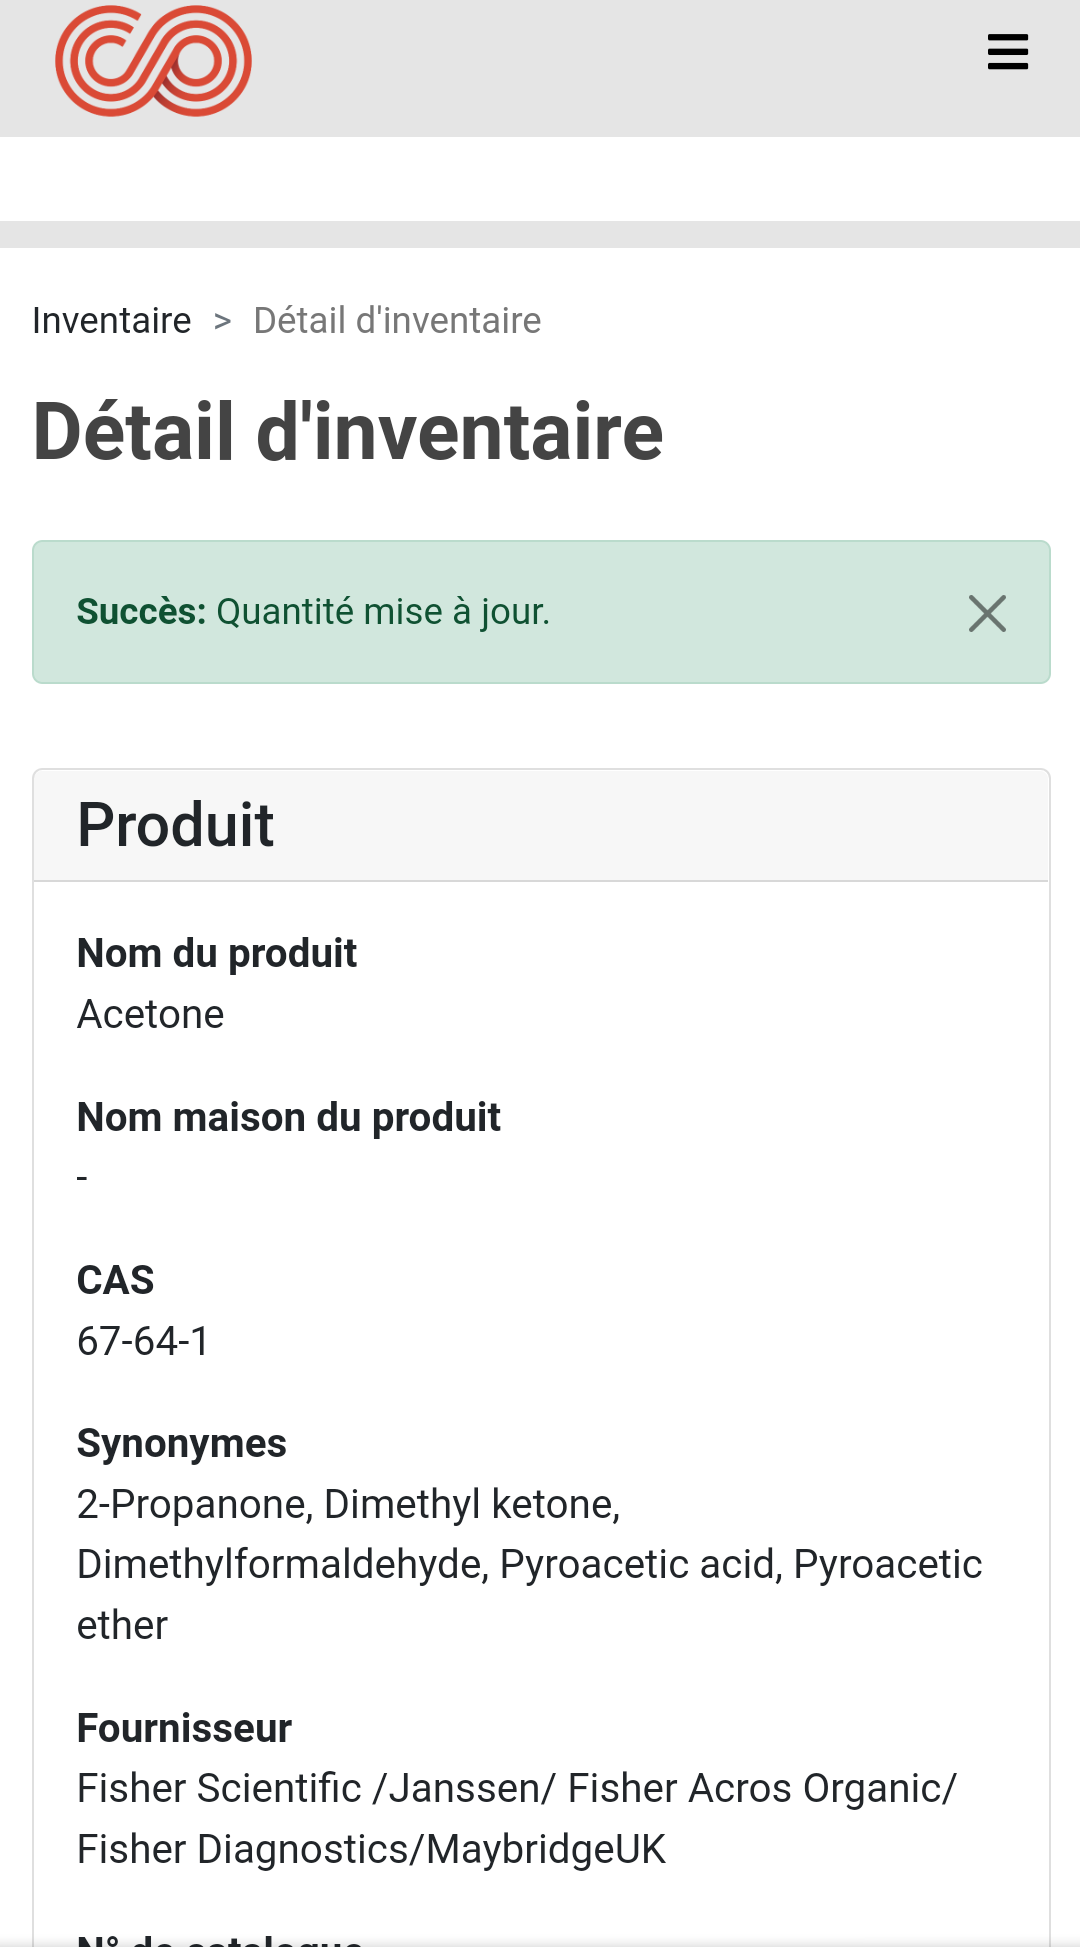Click the CAS field label
The image size is (1080, 1947).
[115, 1280]
